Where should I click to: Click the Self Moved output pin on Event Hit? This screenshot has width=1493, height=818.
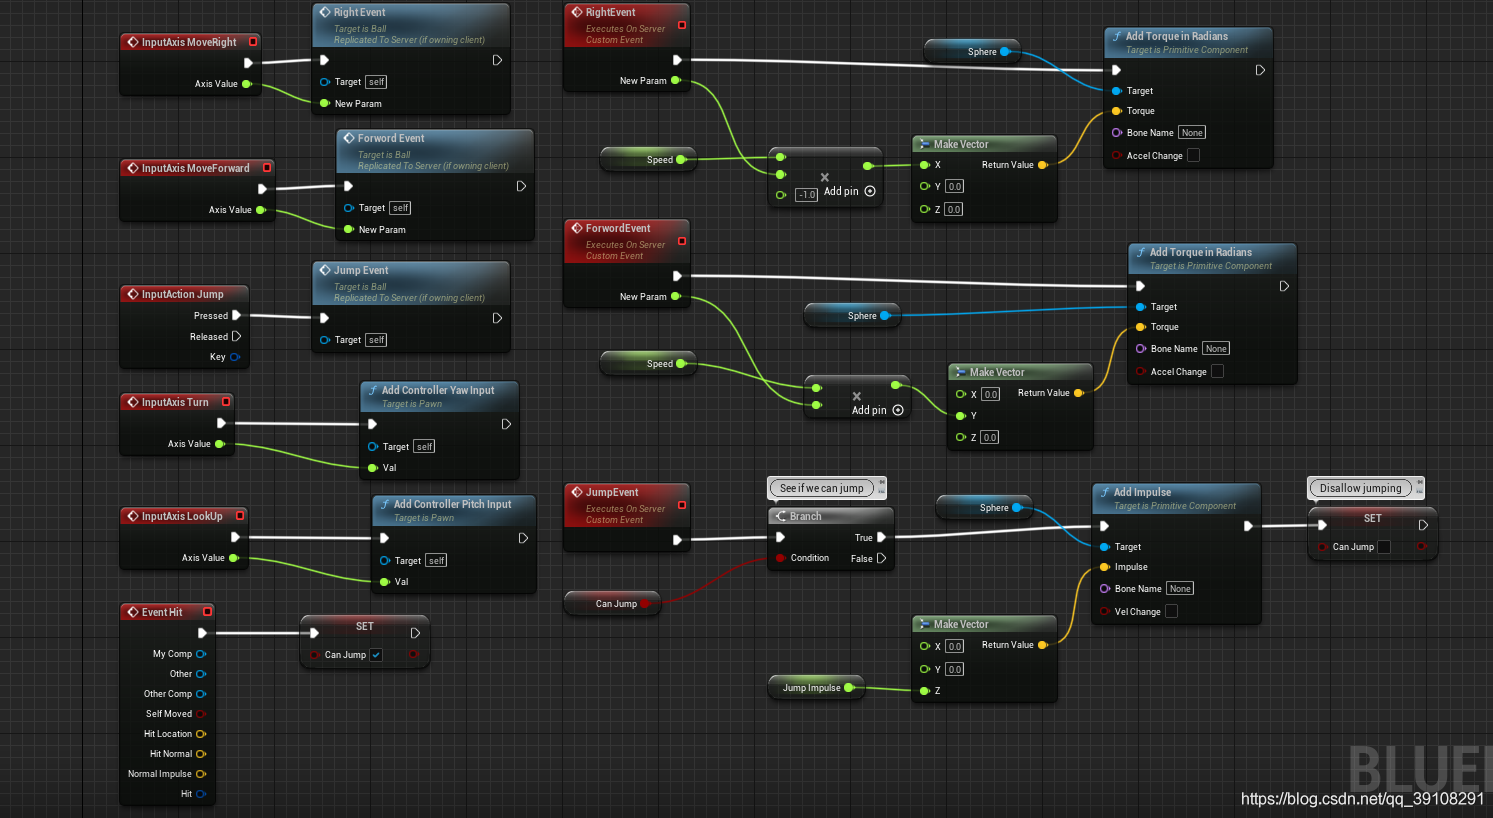(x=201, y=714)
